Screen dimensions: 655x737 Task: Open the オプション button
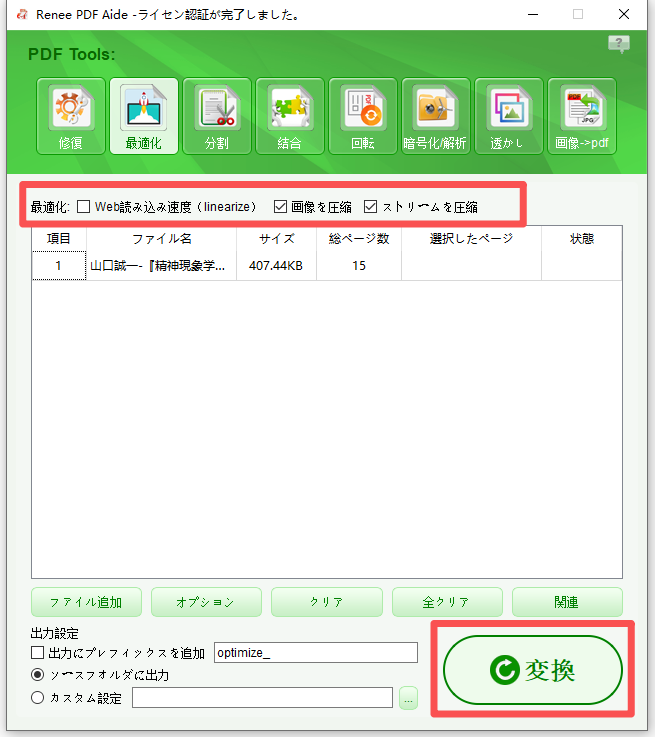[x=206, y=602]
